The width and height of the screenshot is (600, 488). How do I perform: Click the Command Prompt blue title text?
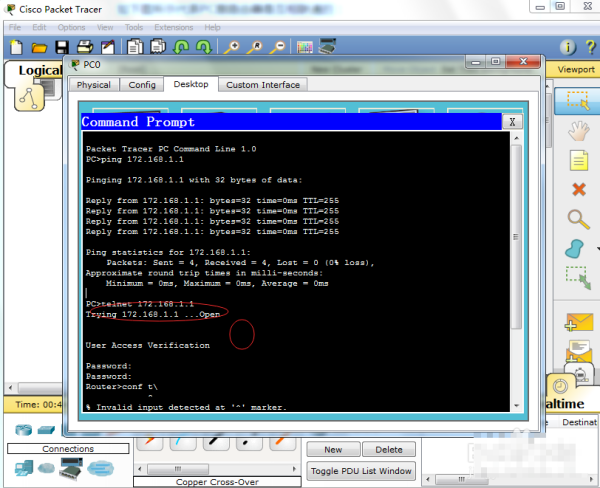138,122
